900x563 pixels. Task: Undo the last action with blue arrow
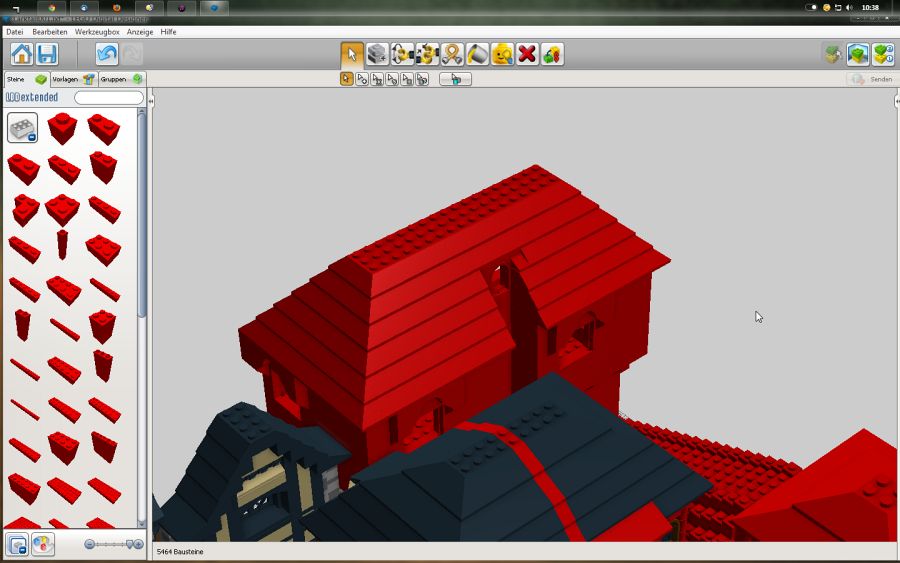coord(107,54)
